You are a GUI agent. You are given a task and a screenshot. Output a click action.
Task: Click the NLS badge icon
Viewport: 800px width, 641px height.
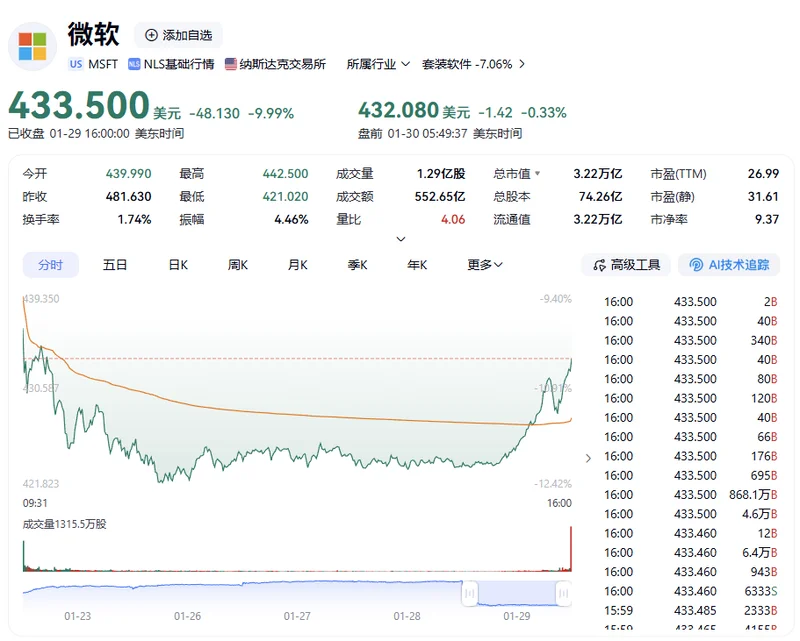(x=134, y=64)
